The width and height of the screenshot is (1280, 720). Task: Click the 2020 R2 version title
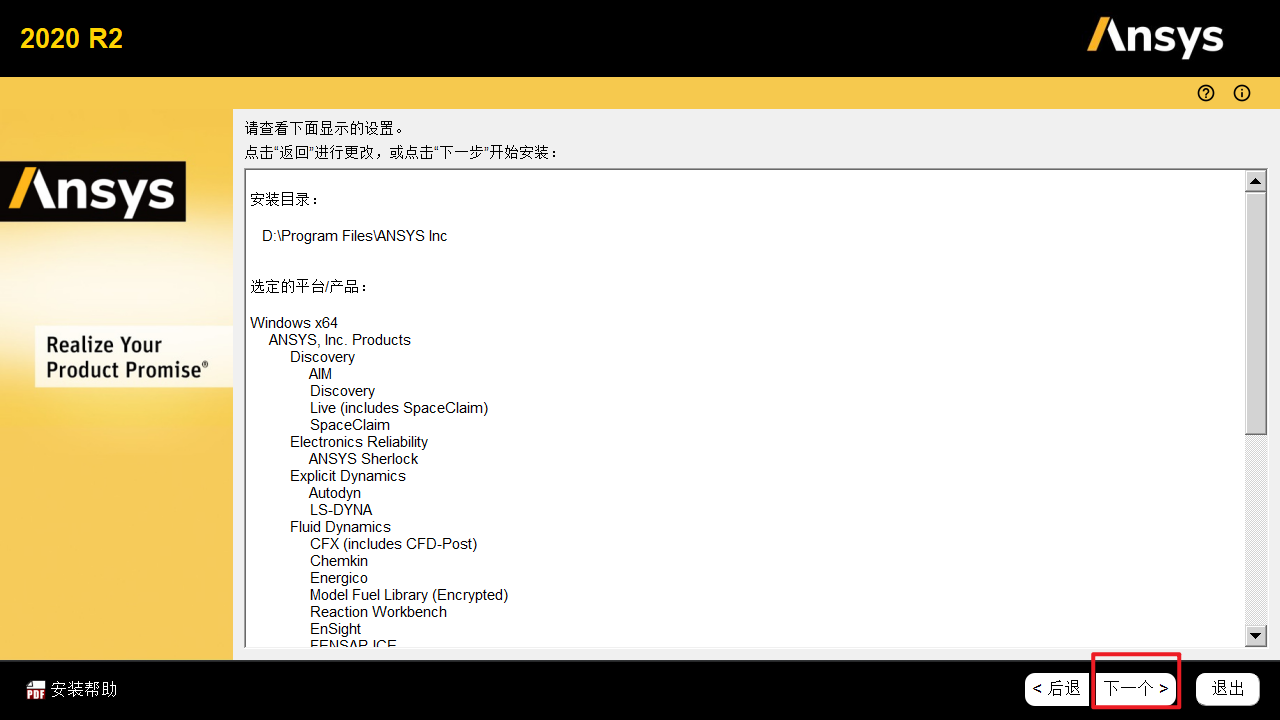click(71, 38)
